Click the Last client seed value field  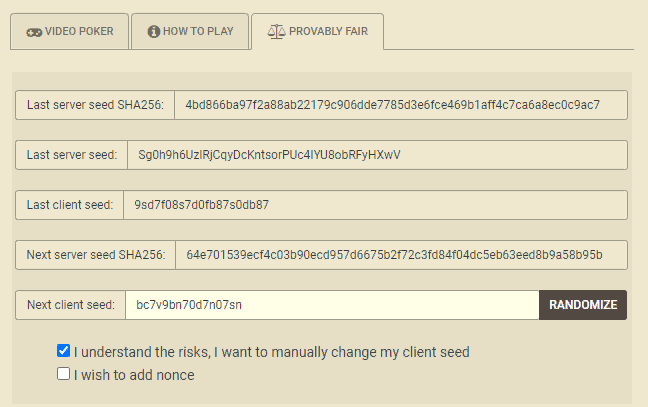click(x=374, y=205)
